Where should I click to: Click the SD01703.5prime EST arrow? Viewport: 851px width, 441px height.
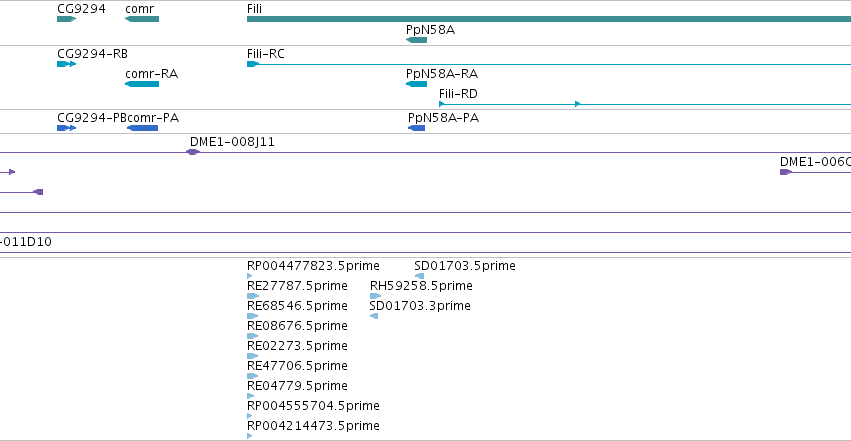tap(419, 276)
